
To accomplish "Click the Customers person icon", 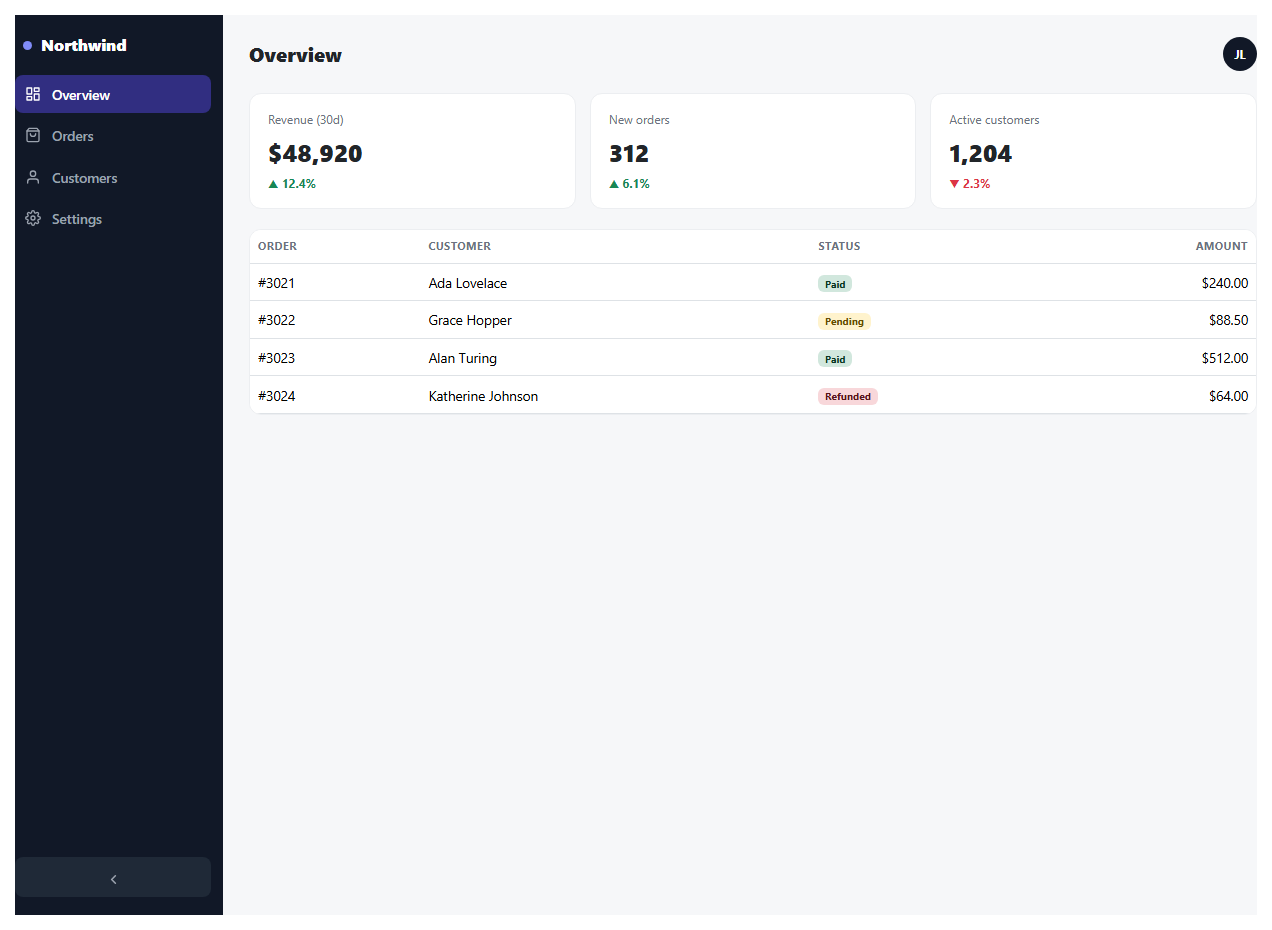I will [x=33, y=177].
